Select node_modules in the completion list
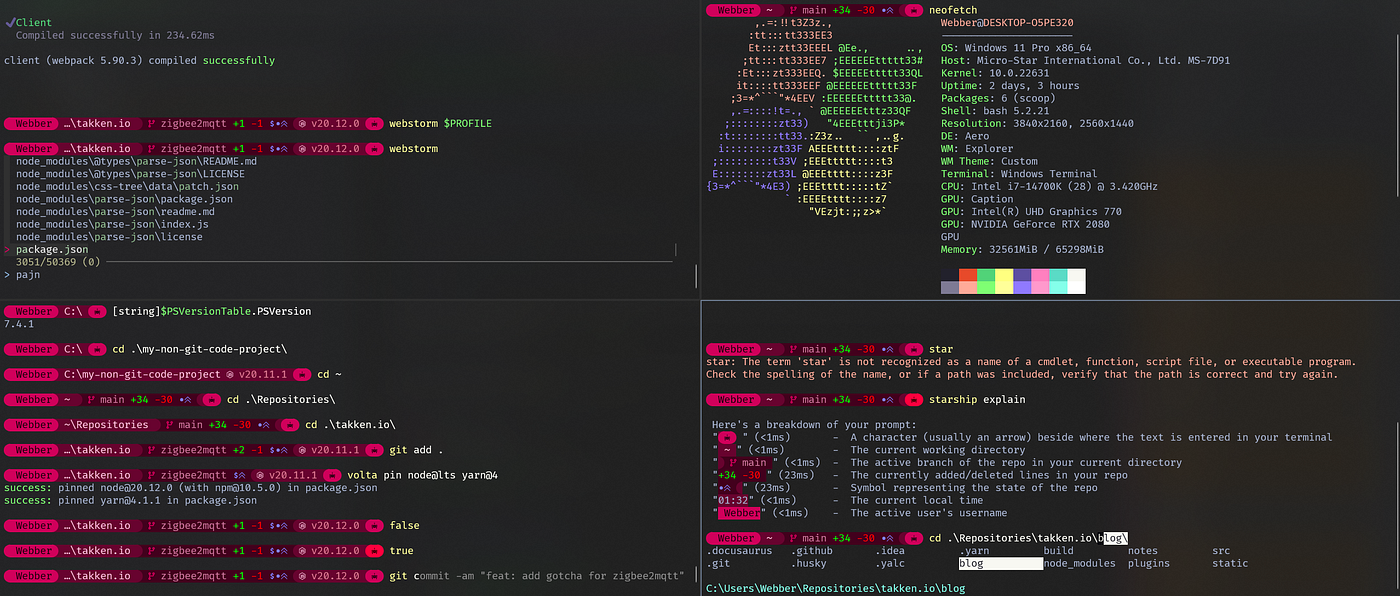The image size is (1400, 596). (x=1079, y=563)
